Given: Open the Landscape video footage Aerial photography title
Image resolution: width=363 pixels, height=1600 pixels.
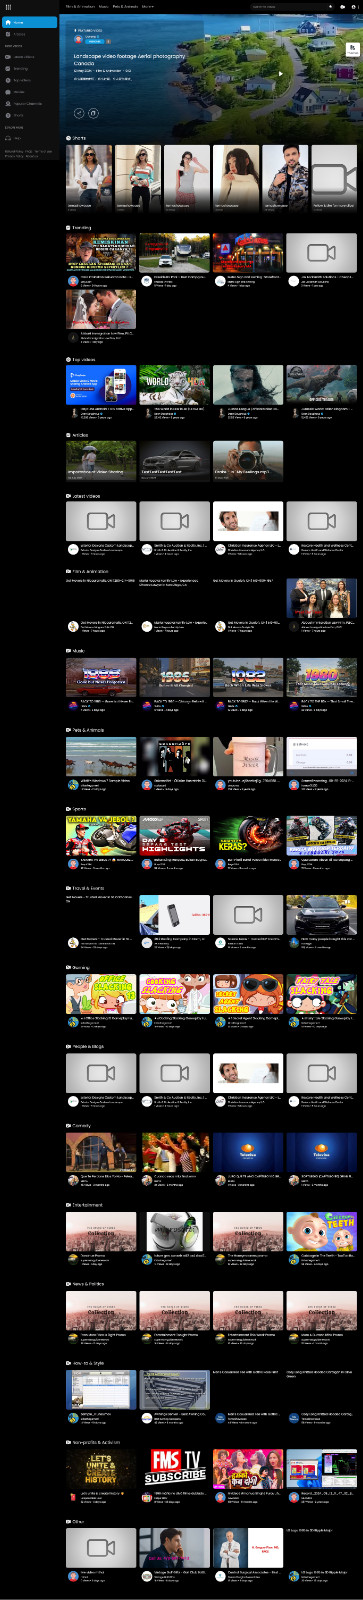Looking at the screenshot, I should pyautogui.click(x=129, y=60).
